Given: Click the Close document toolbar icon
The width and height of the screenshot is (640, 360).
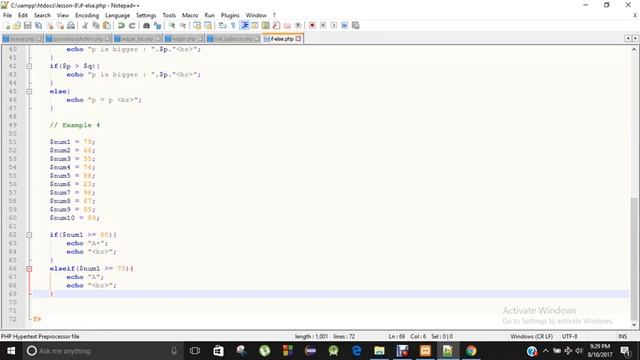Looking at the screenshot, I should tap(49, 25).
